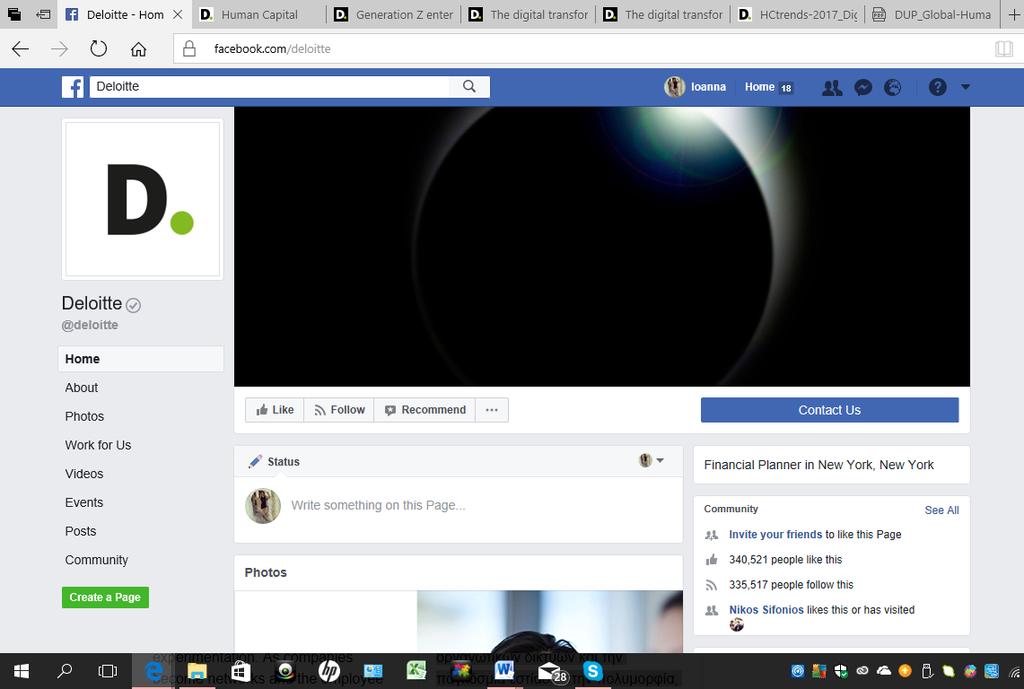This screenshot has width=1024, height=689.
Task: Open account settings dropdown arrow
Action: [x=965, y=87]
